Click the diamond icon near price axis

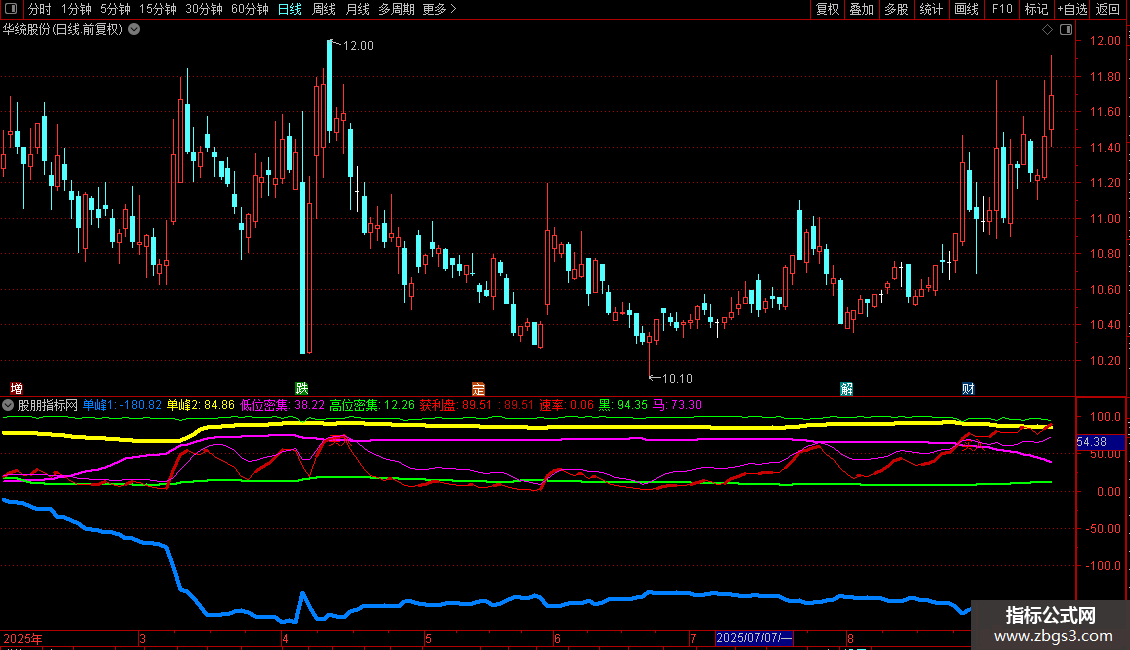pos(1047,30)
